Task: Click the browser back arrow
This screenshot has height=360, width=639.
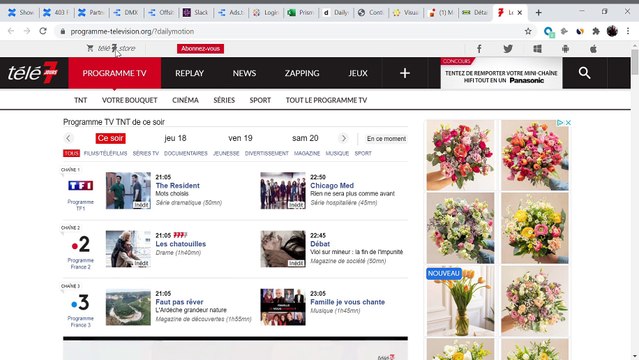Action: (11, 31)
